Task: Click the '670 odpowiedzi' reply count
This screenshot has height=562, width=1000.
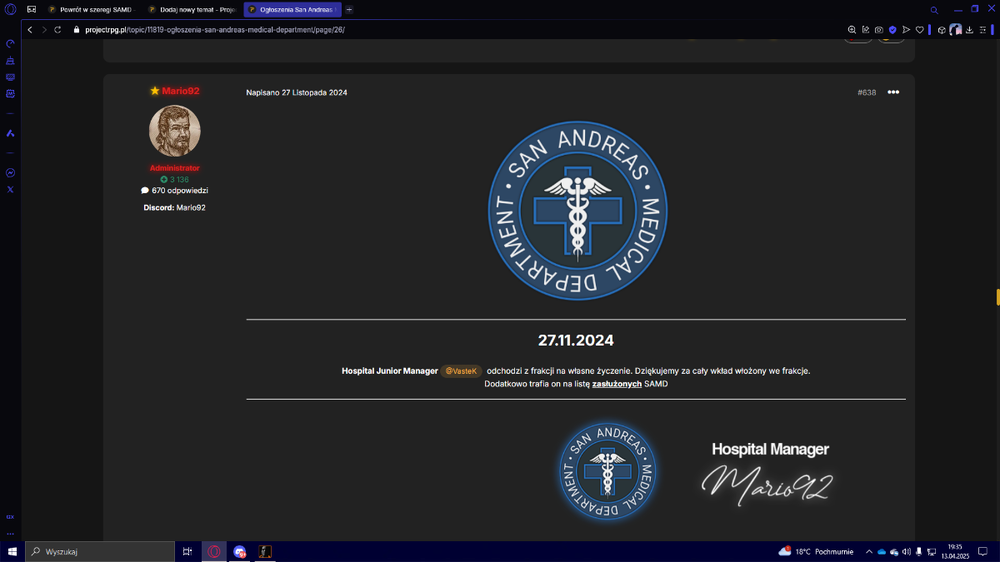Action: (175, 190)
